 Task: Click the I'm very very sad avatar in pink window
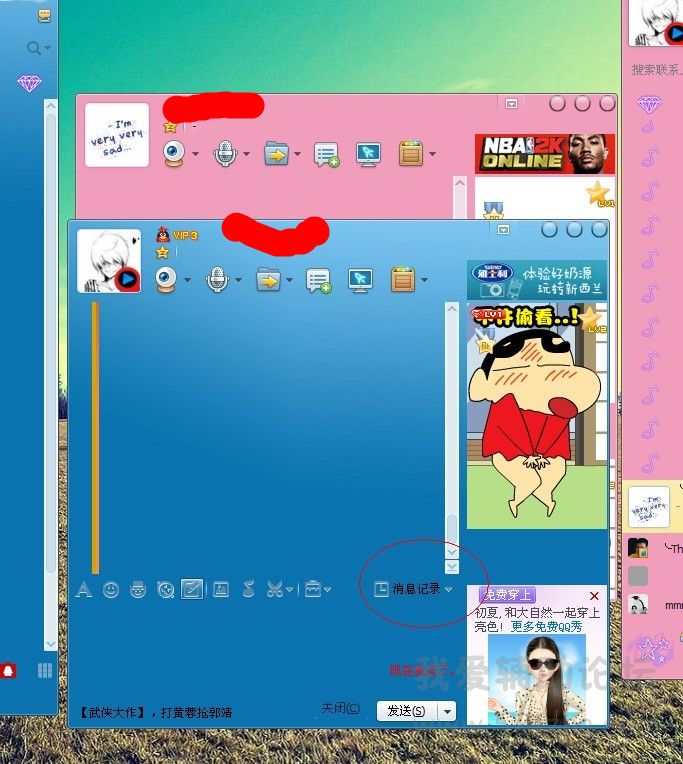[x=117, y=135]
